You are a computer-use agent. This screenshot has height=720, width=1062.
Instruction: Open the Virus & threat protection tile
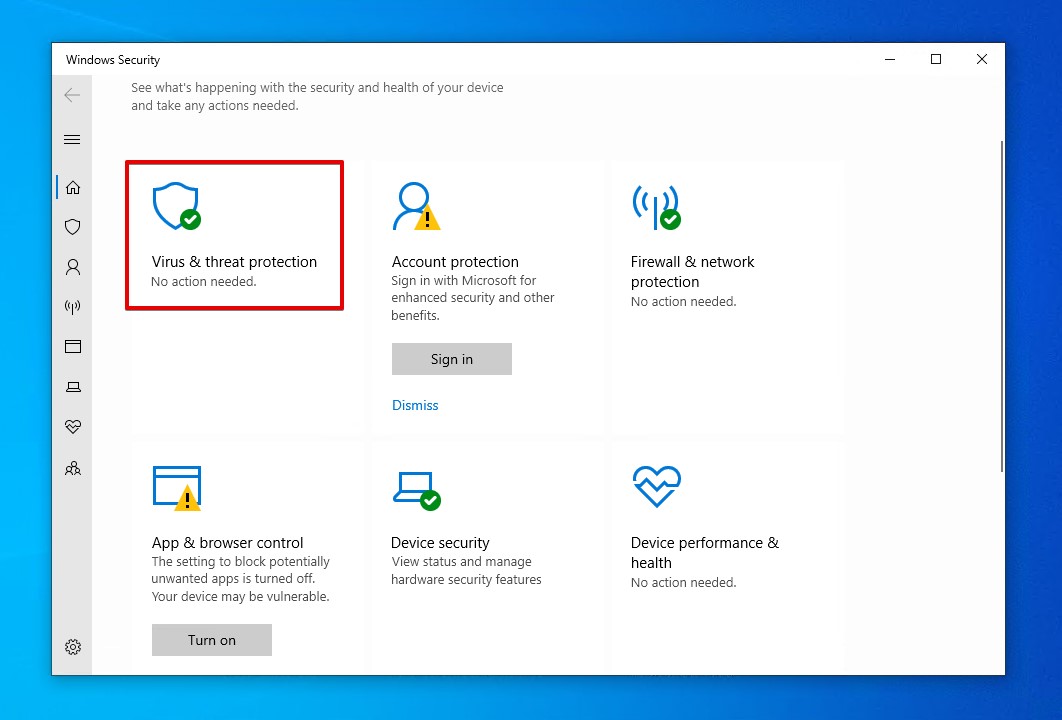click(x=234, y=235)
